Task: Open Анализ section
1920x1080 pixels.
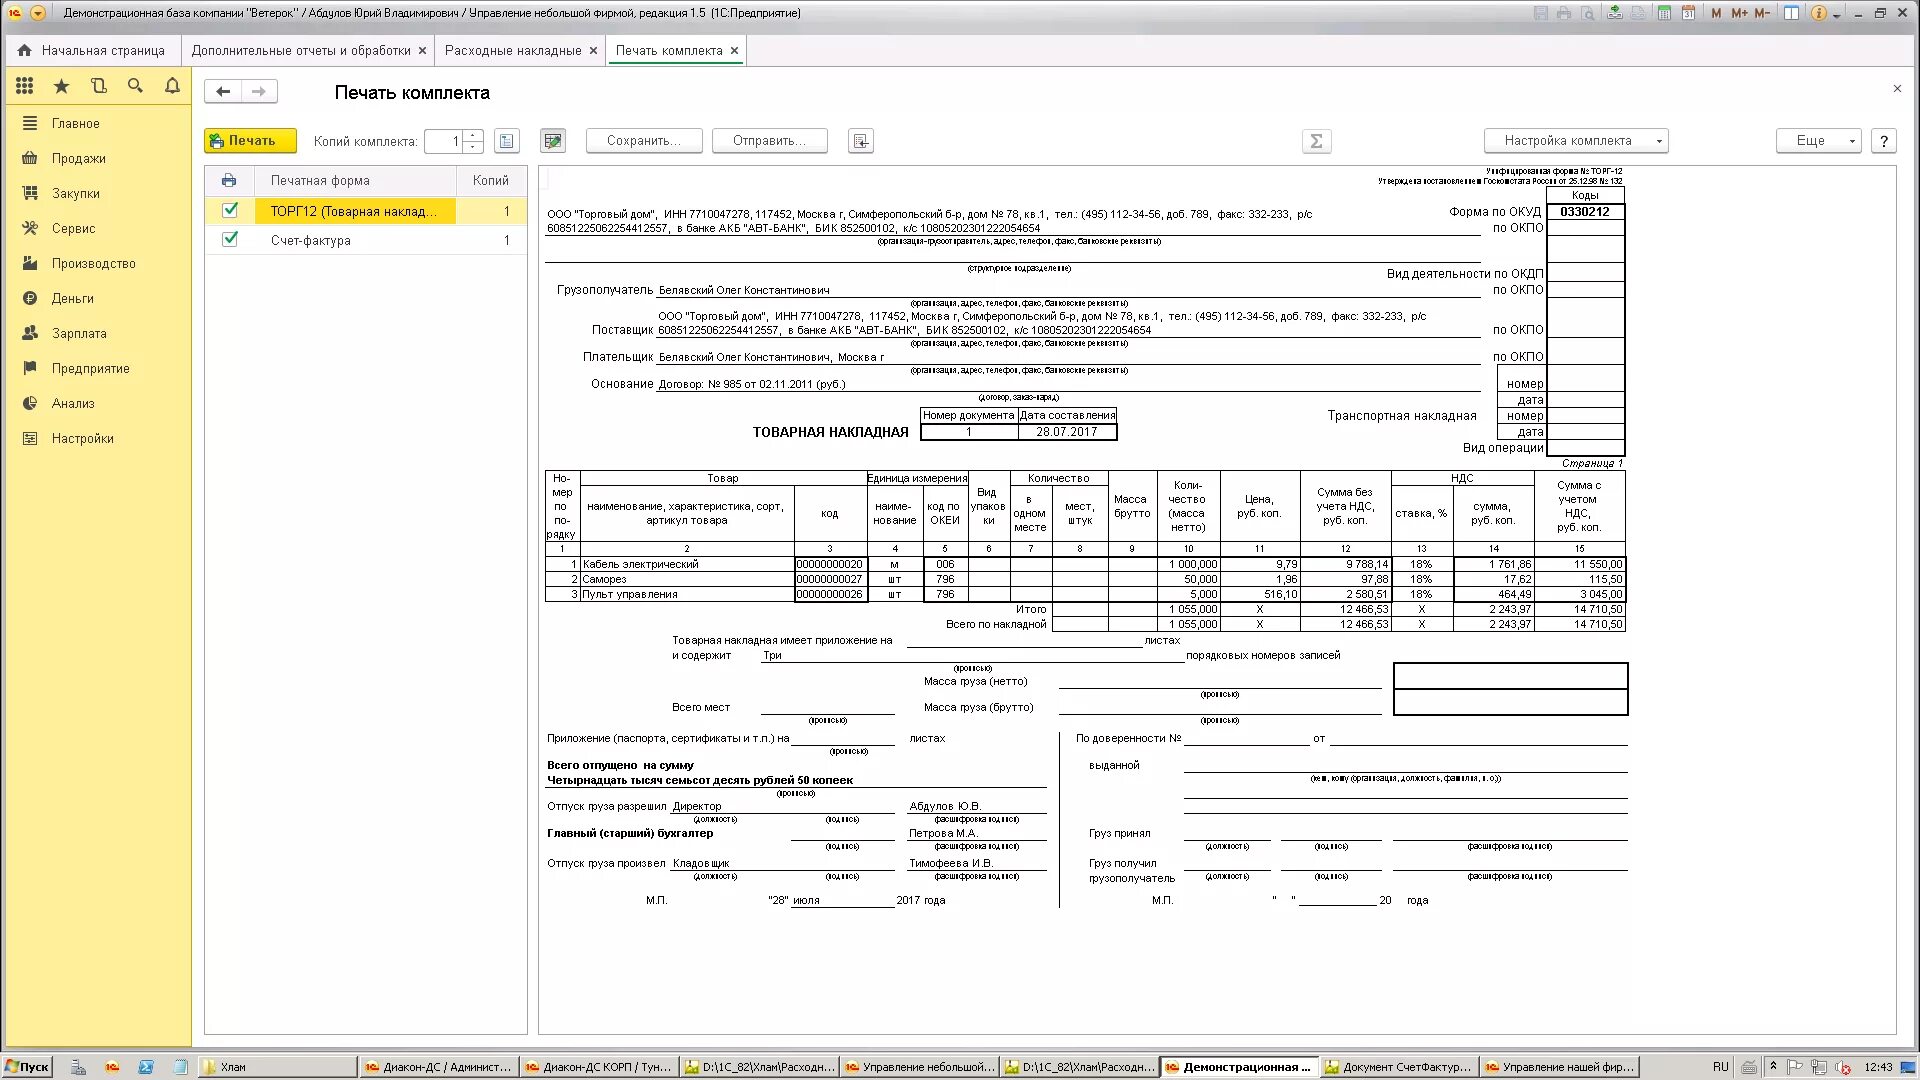Action: click(x=73, y=404)
